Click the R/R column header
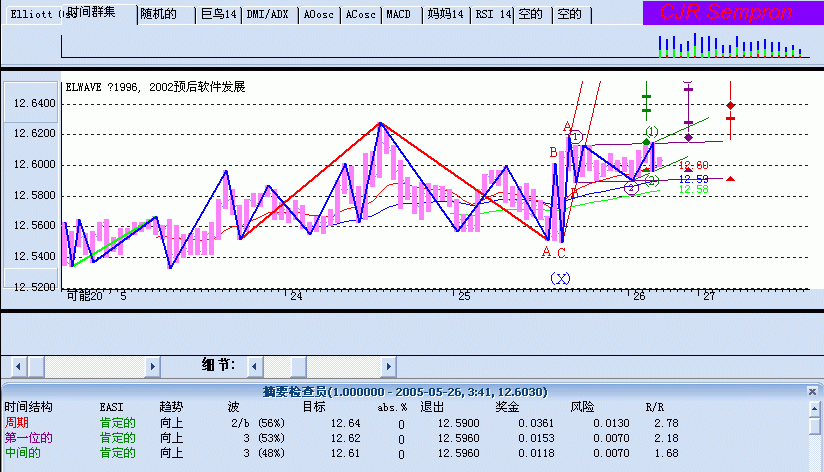 pyautogui.click(x=655, y=407)
